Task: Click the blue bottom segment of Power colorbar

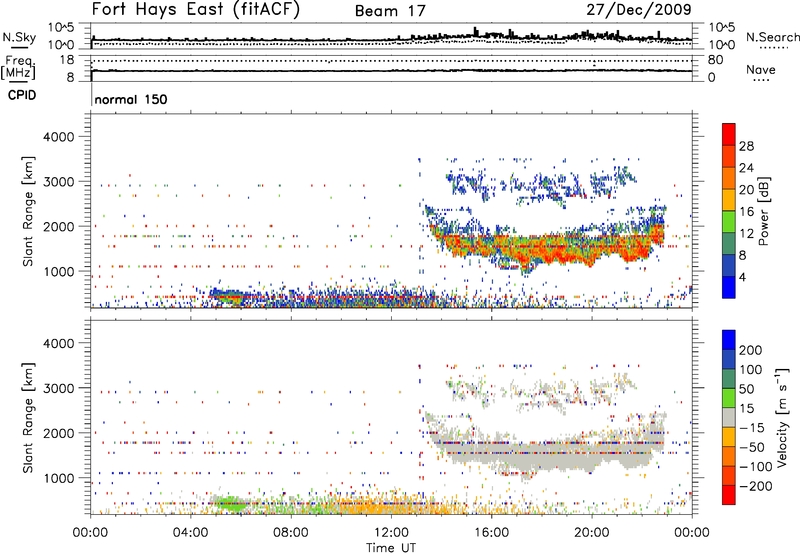Action: click(x=729, y=287)
